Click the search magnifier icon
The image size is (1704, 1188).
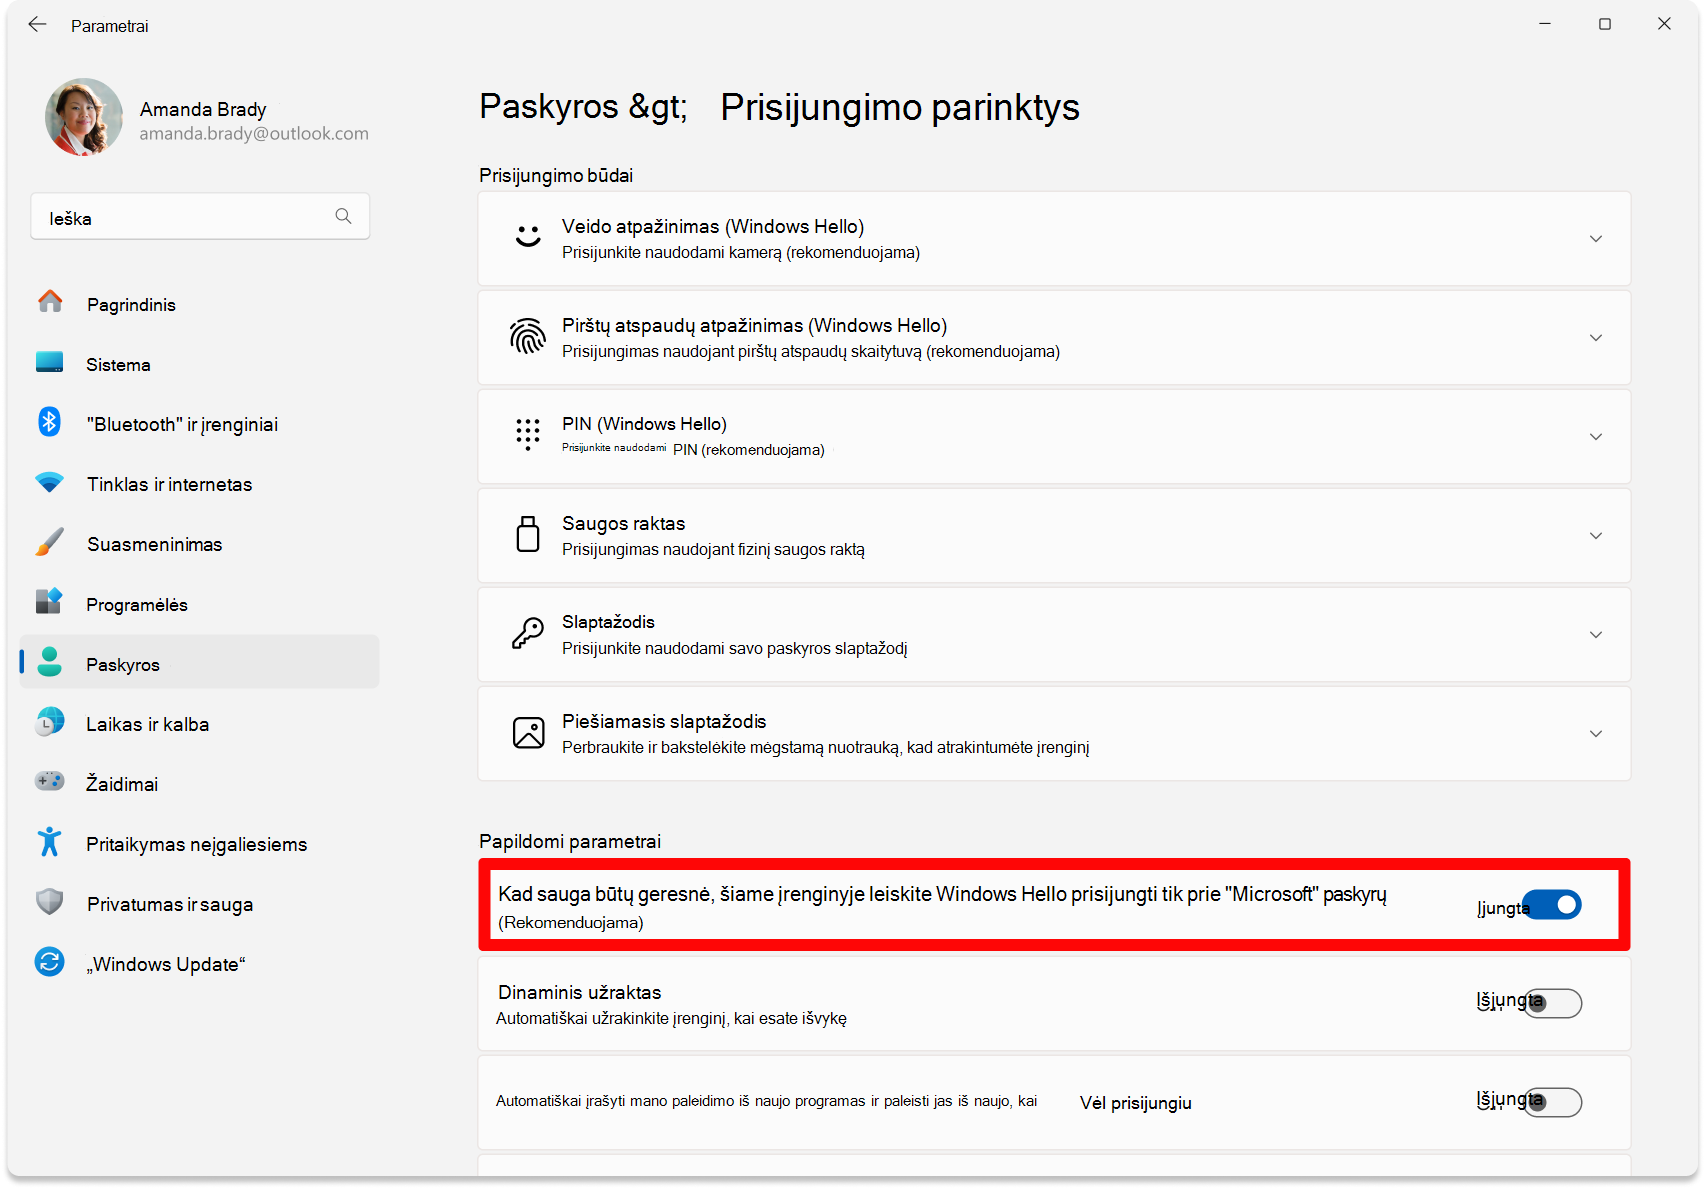(343, 216)
